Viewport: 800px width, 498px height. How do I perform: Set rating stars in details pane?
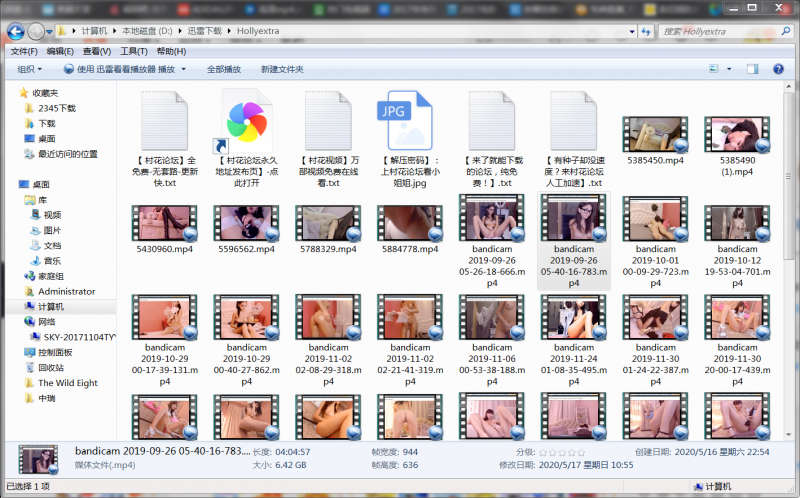pyautogui.click(x=562, y=452)
